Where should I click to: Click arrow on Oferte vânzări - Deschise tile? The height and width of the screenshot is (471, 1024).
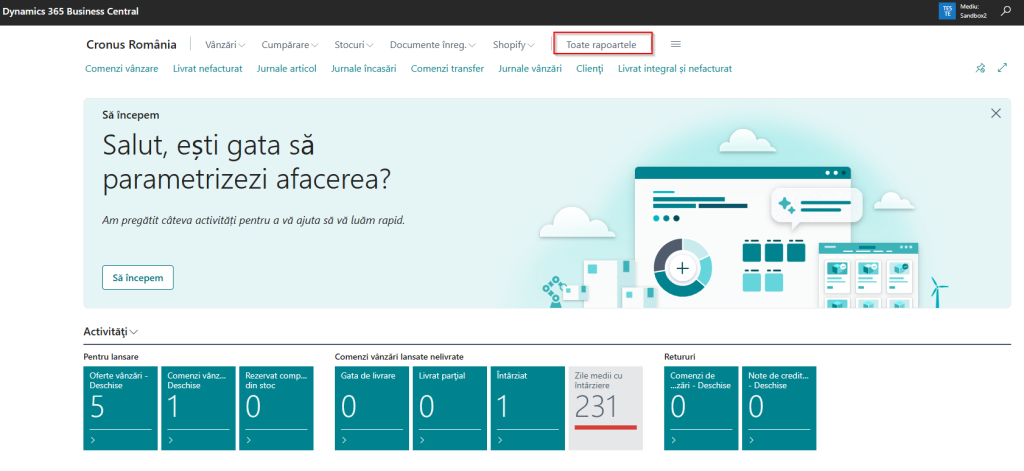(x=93, y=440)
